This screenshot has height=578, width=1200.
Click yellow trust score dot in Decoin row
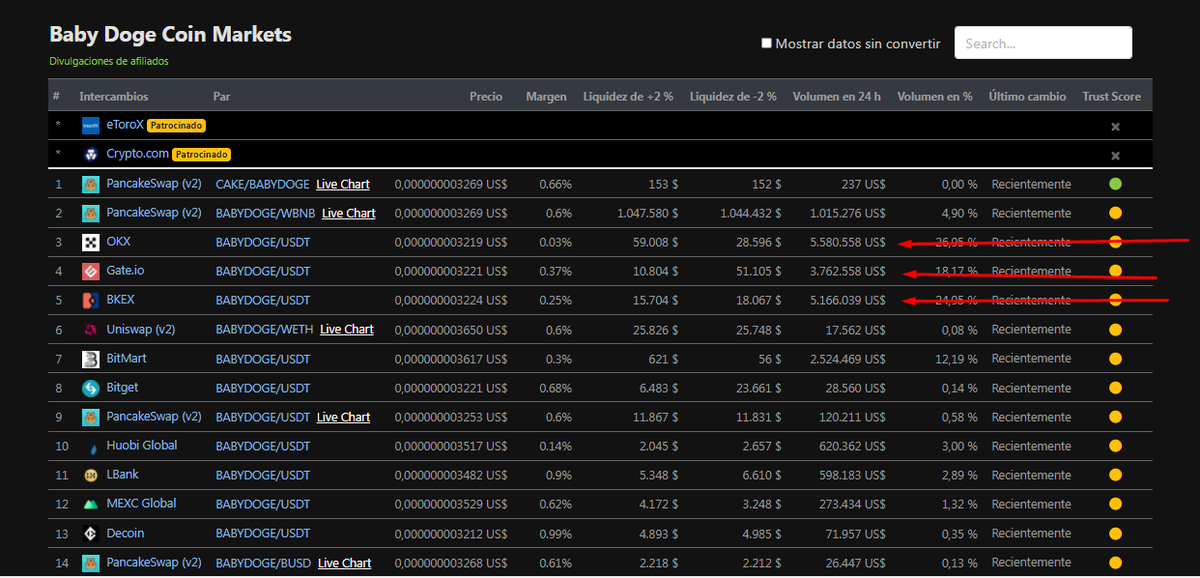[x=1115, y=534]
